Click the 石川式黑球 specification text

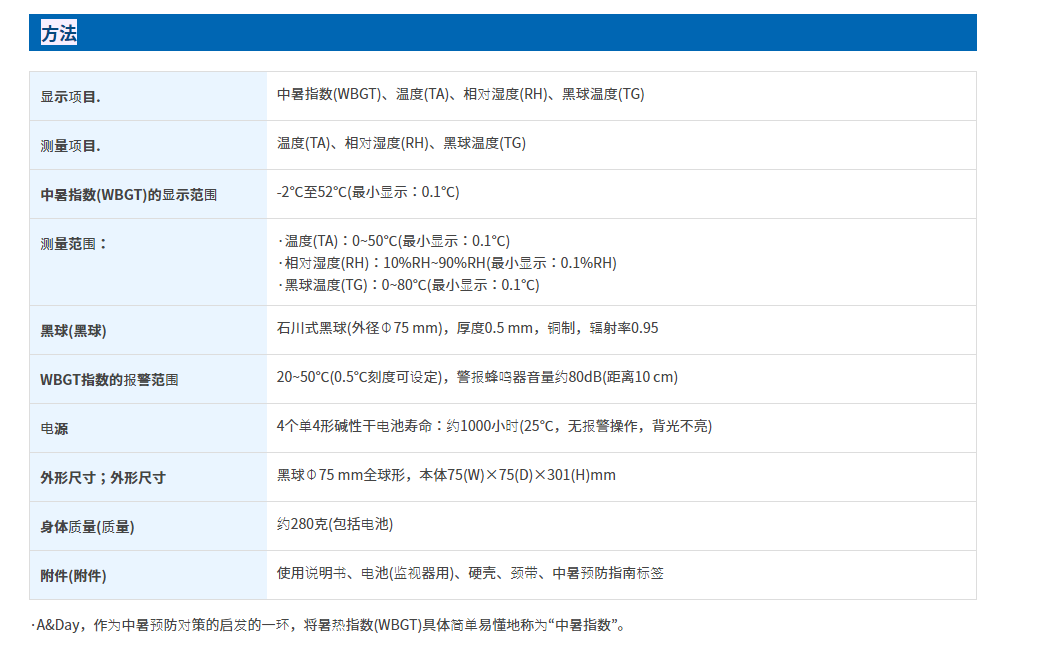coord(467,328)
